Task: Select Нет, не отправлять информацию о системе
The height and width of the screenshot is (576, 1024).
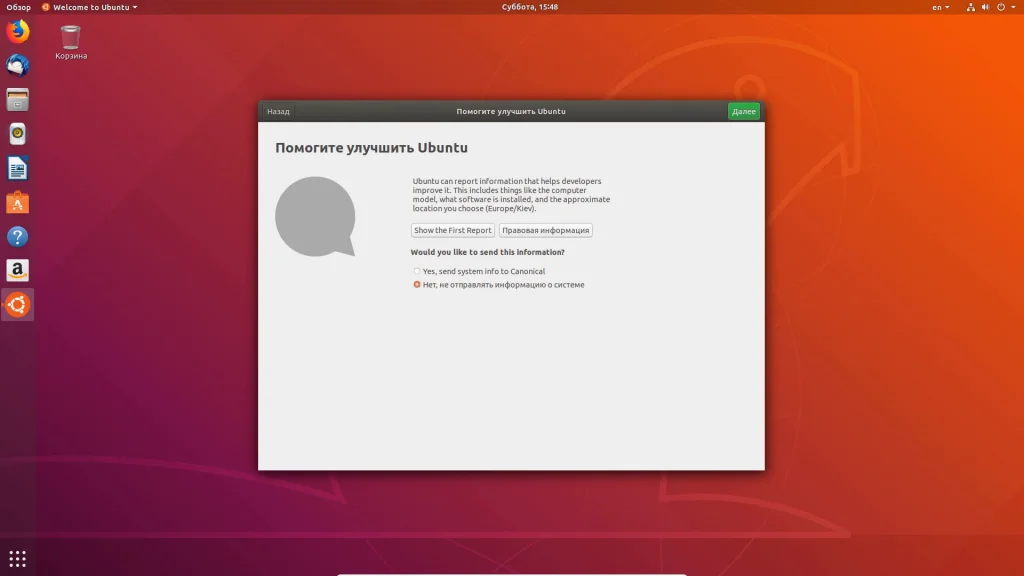Action: point(499,285)
